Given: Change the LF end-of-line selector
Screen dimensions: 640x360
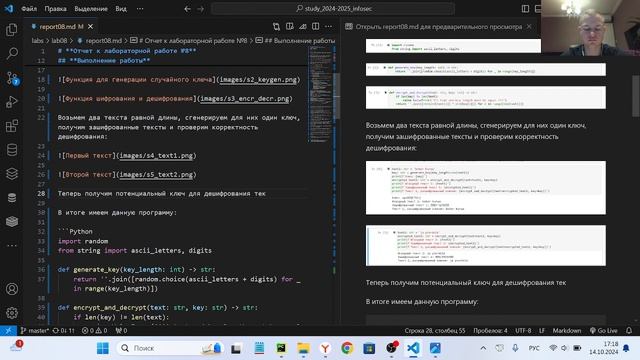Looking at the screenshot, I should pos(542,331).
